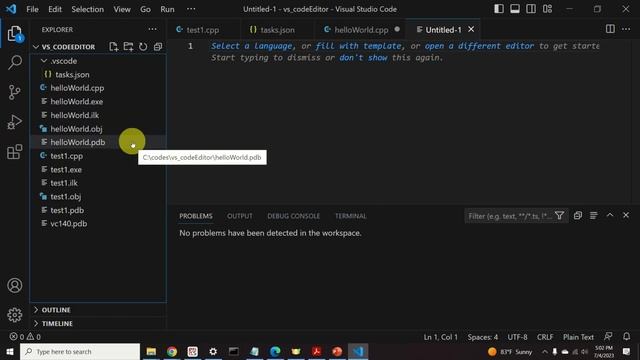
Task: Click errors and warnings count in status bar
Action: click(25, 337)
